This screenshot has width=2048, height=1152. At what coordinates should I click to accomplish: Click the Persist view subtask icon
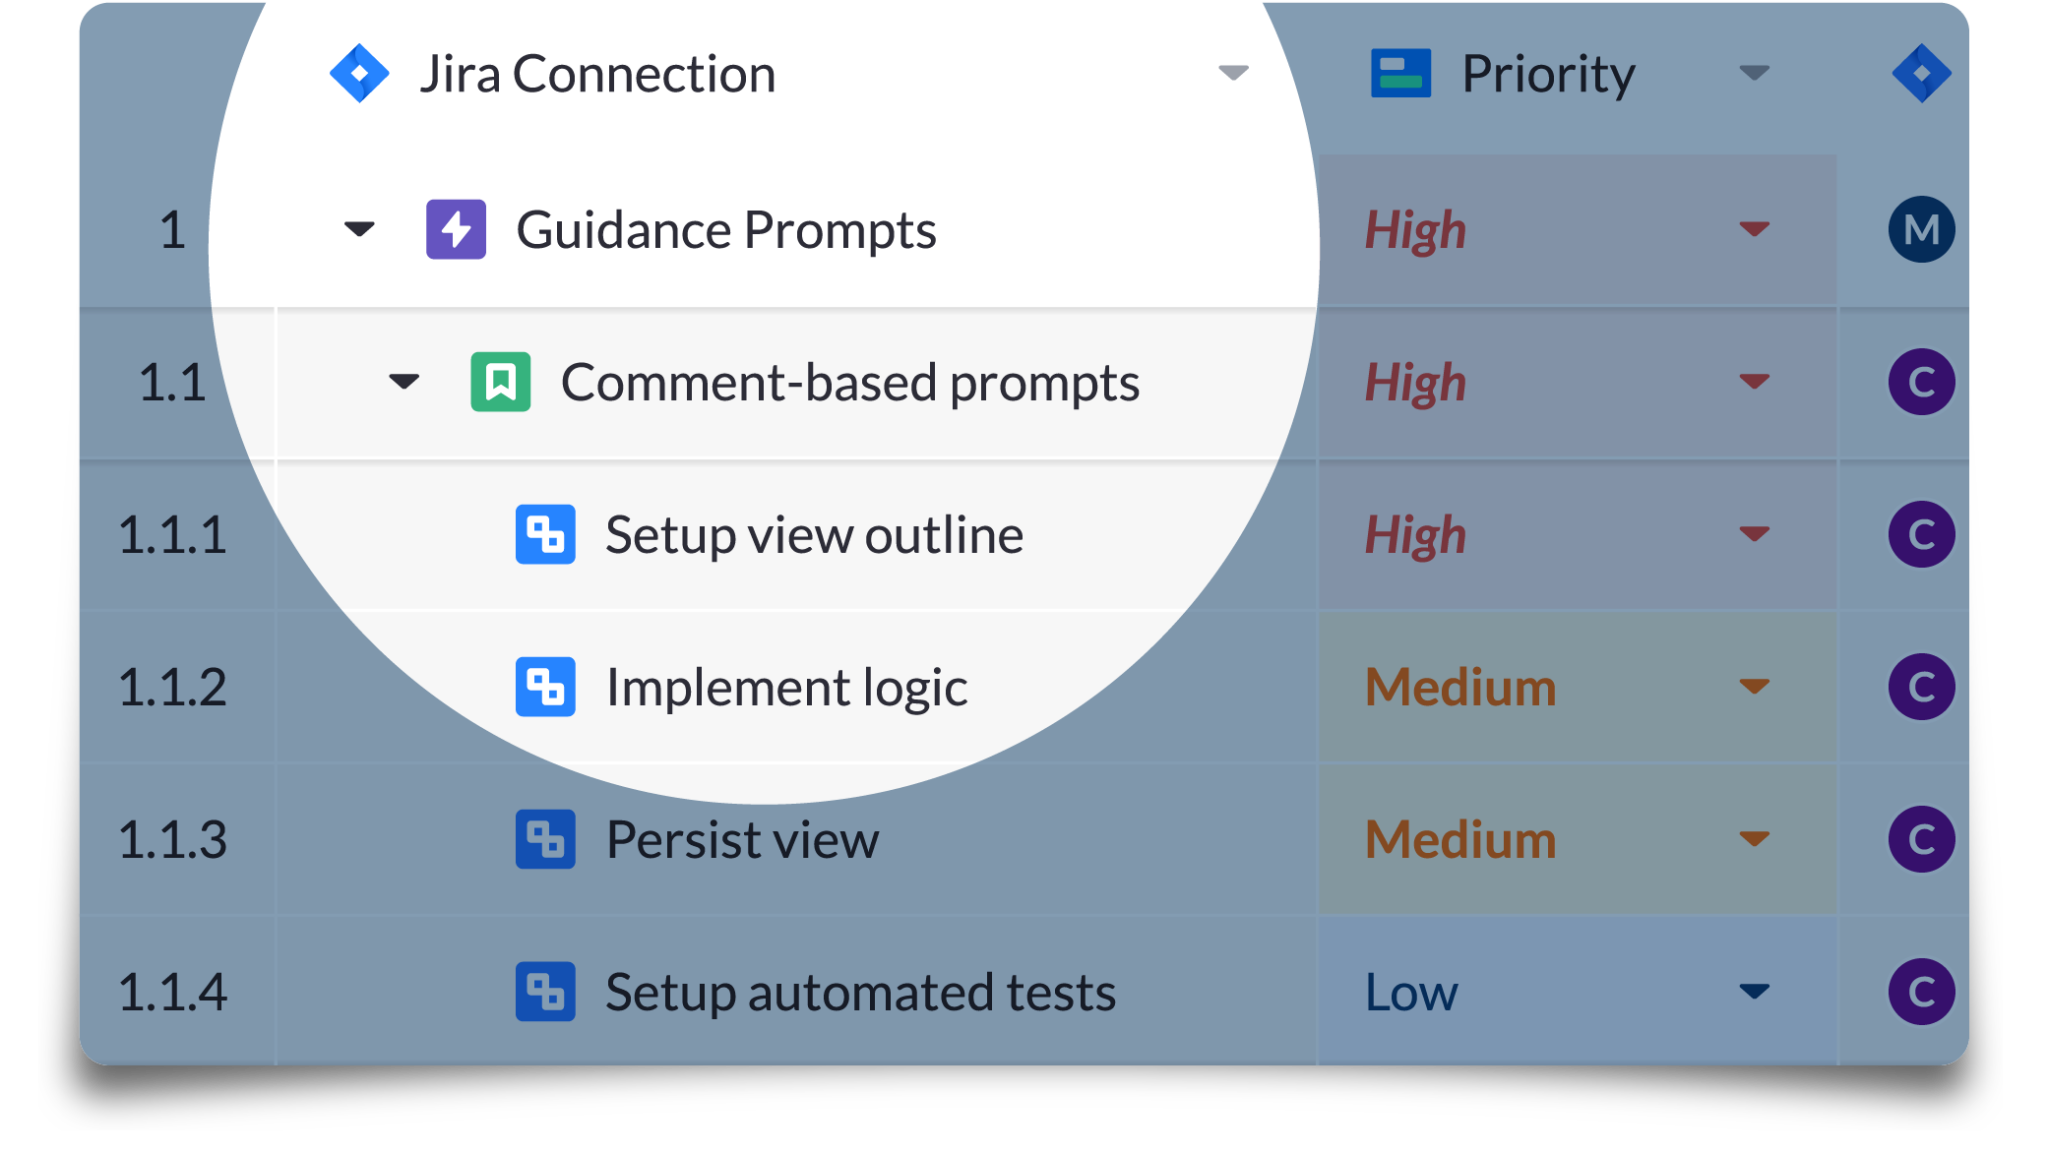(x=546, y=838)
